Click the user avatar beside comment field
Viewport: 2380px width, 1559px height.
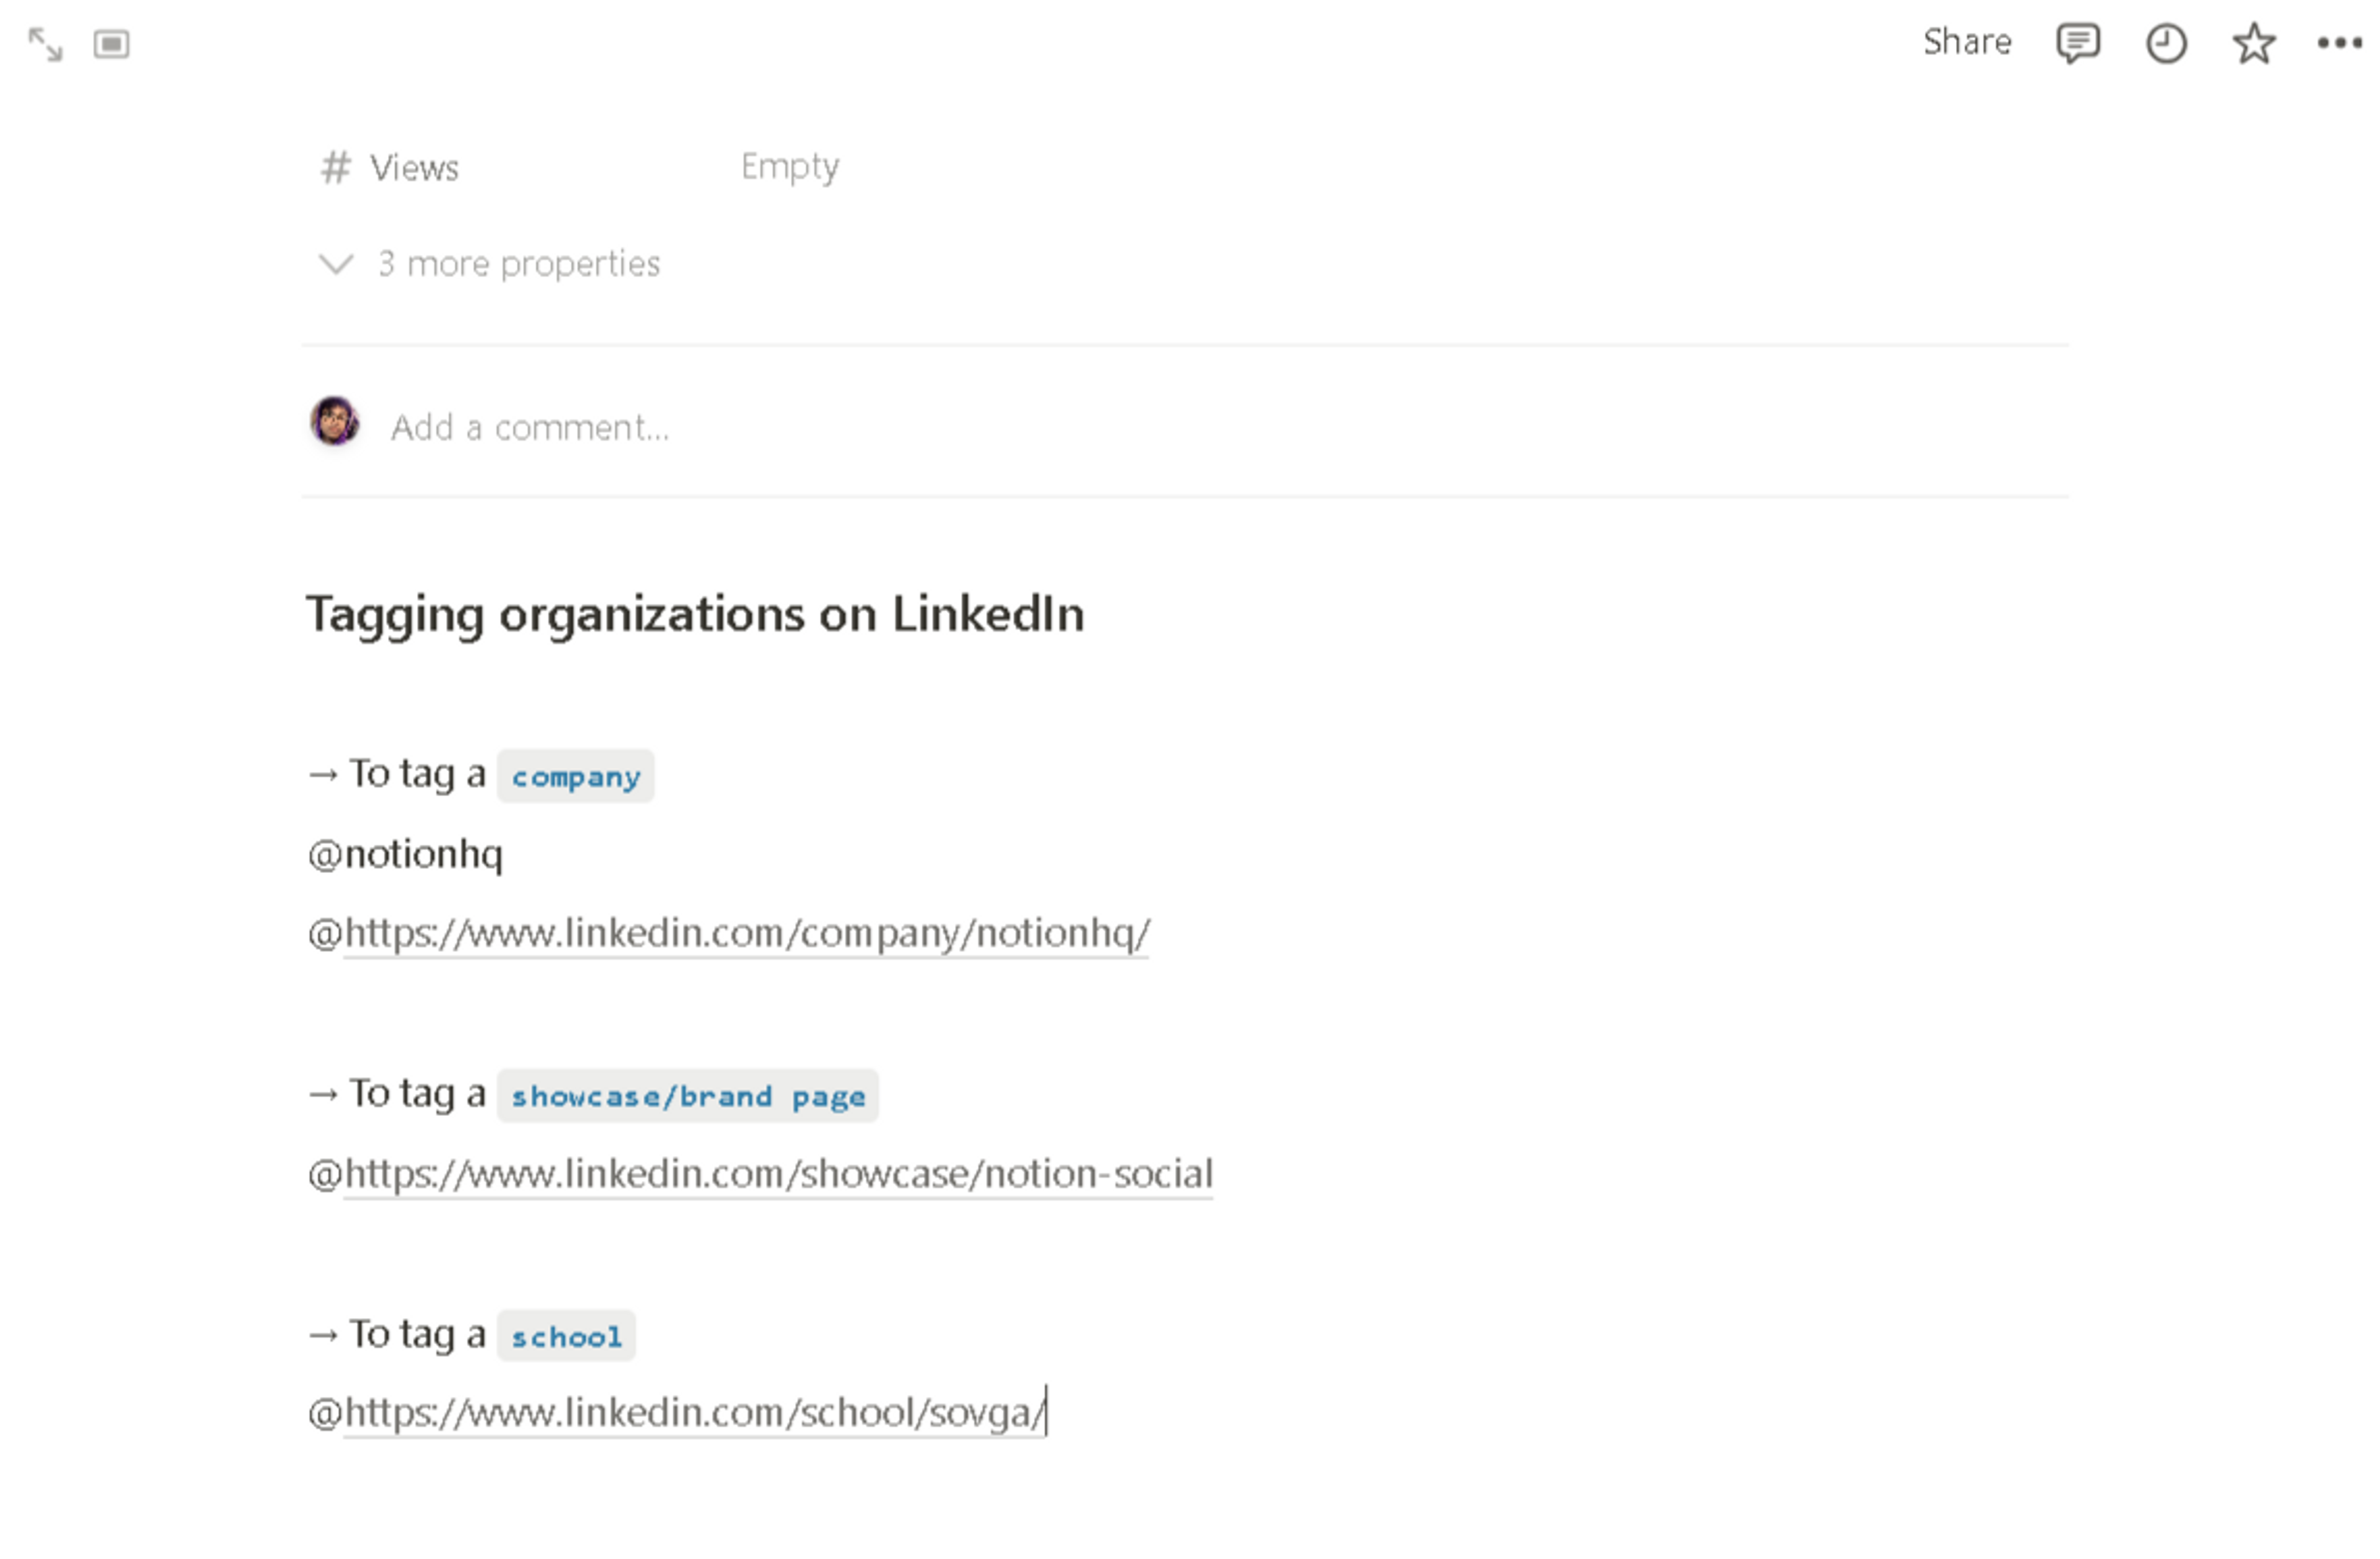point(334,421)
